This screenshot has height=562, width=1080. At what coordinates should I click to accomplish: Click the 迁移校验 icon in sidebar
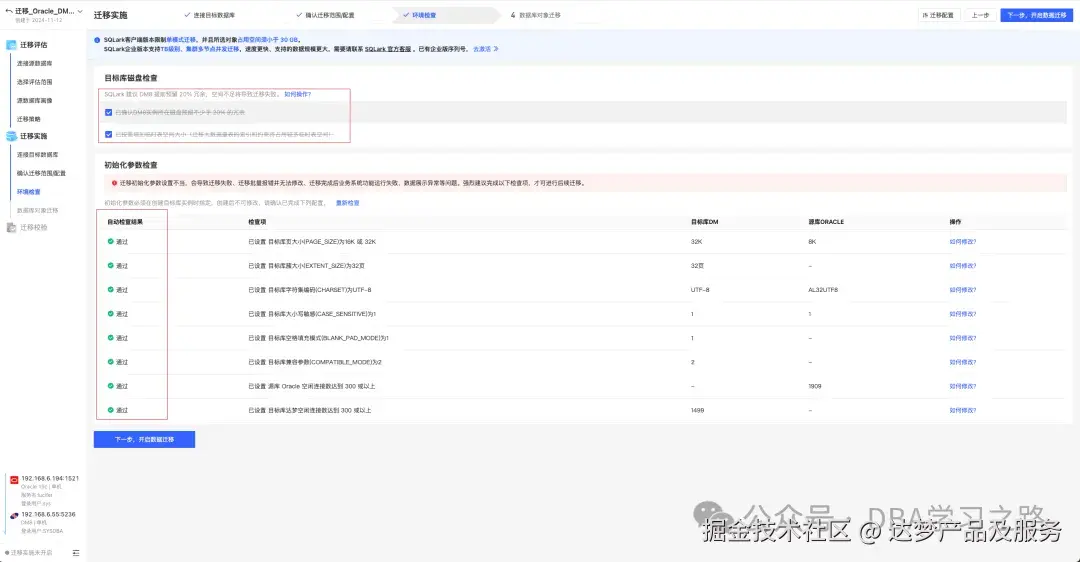(x=11, y=227)
